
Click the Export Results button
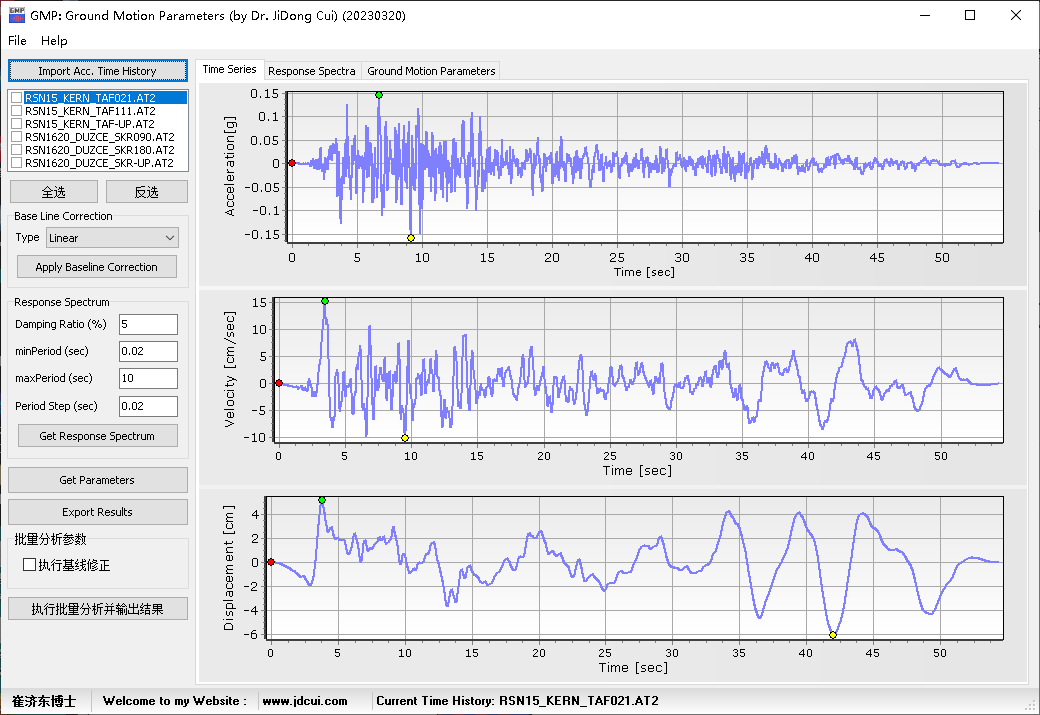point(98,512)
